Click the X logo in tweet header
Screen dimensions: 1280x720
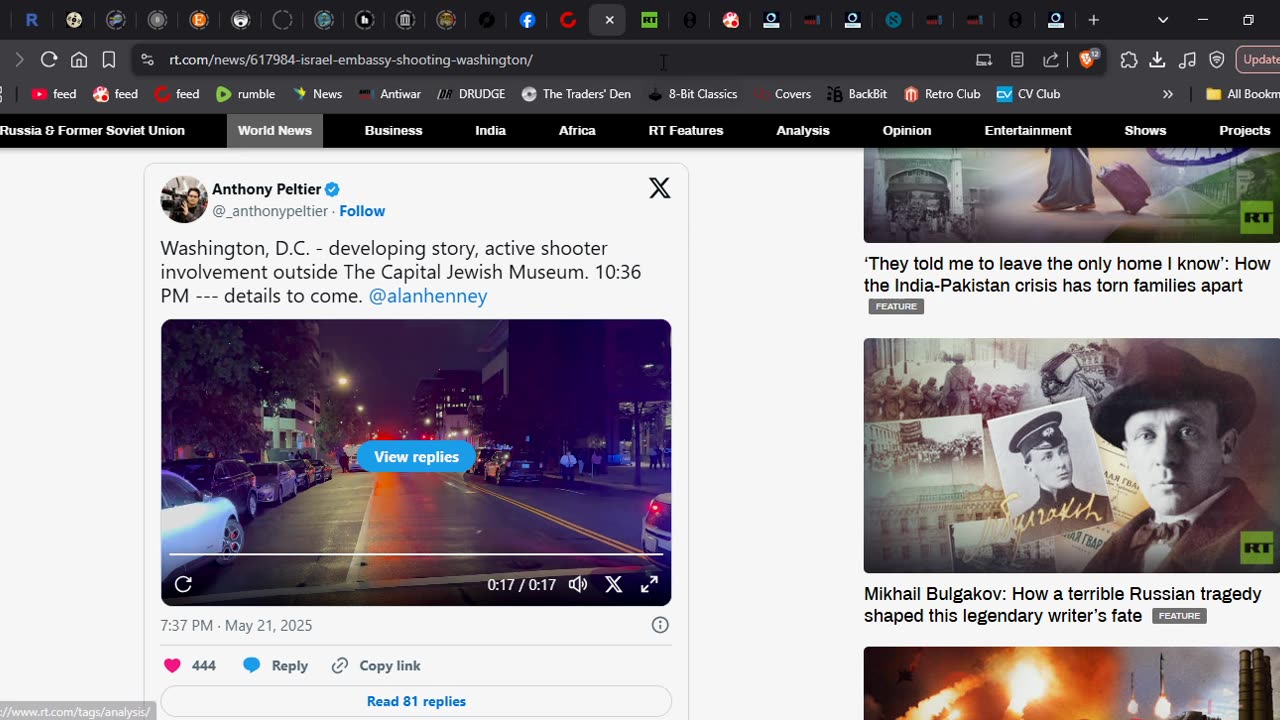[x=659, y=188]
